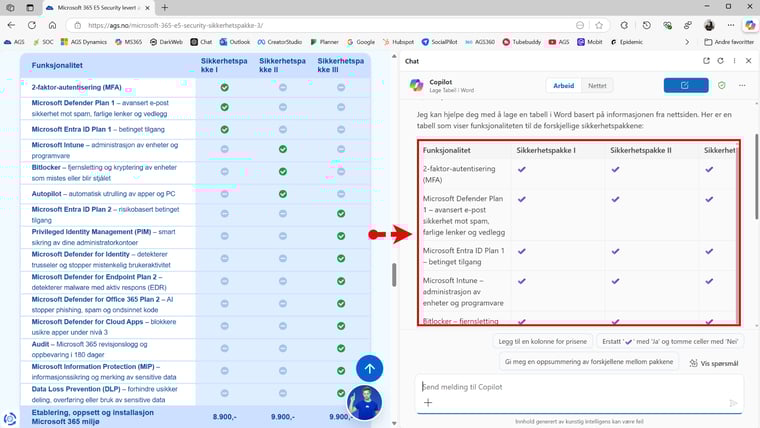Click the zoom indicator in address bar
The height and width of the screenshot is (428, 760).
pyautogui.click(x=580, y=25)
